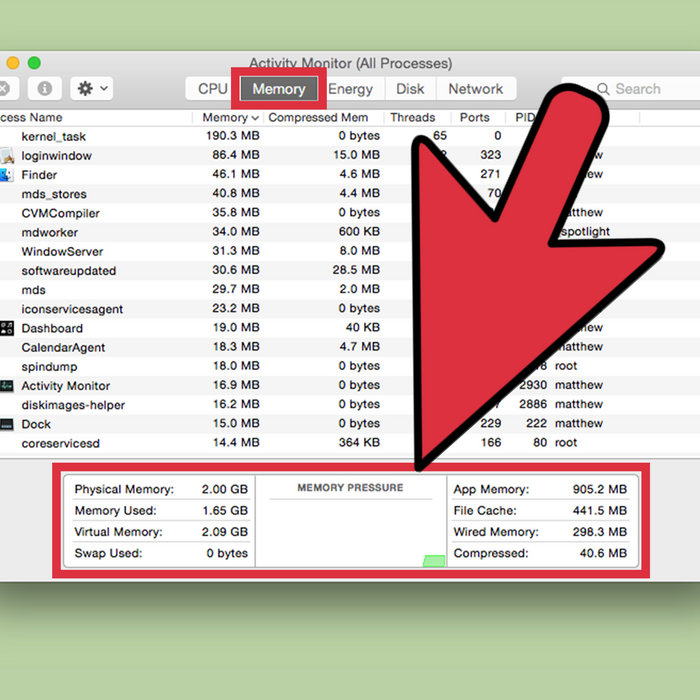Switch to the Network tab
The image size is (700, 700).
(x=476, y=88)
